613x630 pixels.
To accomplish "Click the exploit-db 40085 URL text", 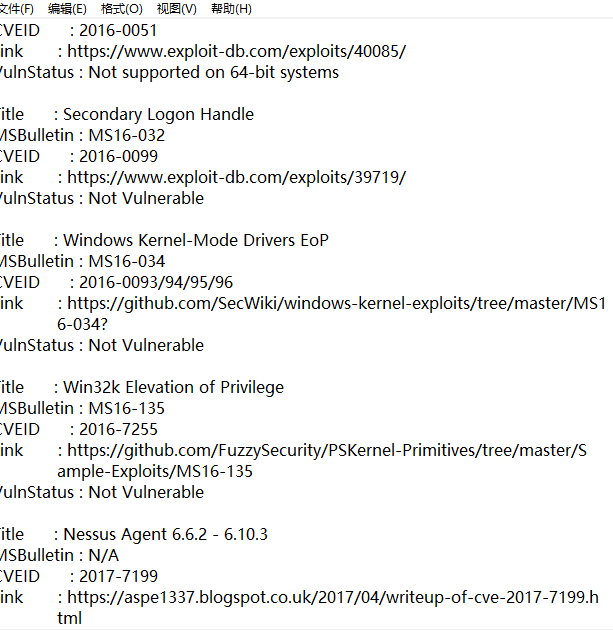I will point(236,51).
